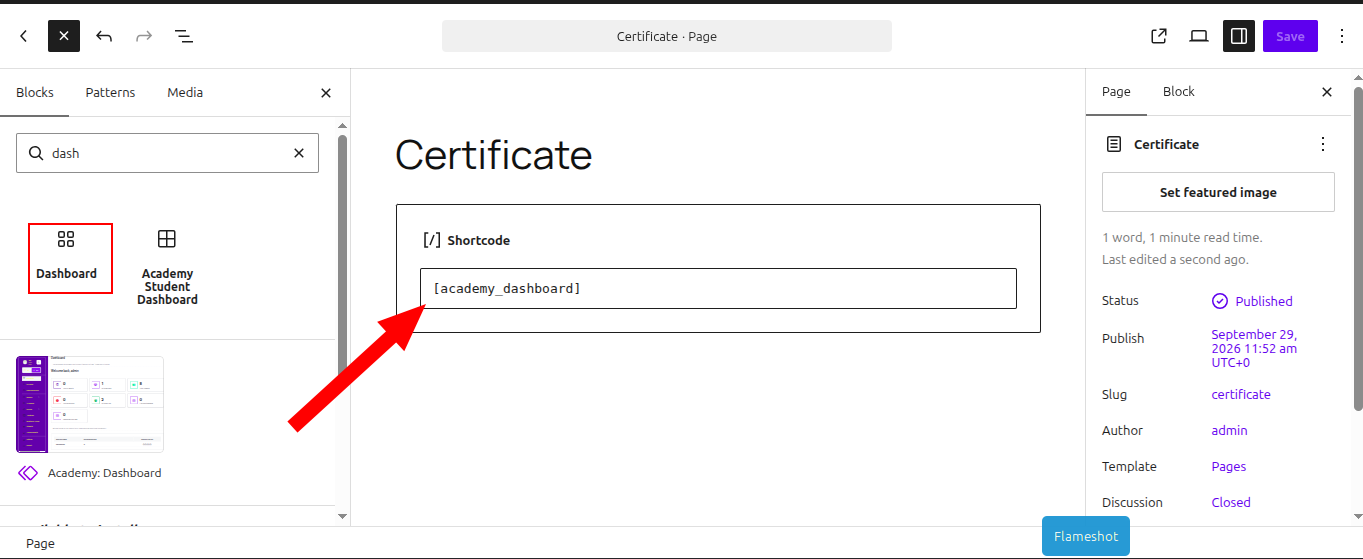Switch to the Blocks tab
This screenshot has width=1363, height=559.
[x=35, y=92]
